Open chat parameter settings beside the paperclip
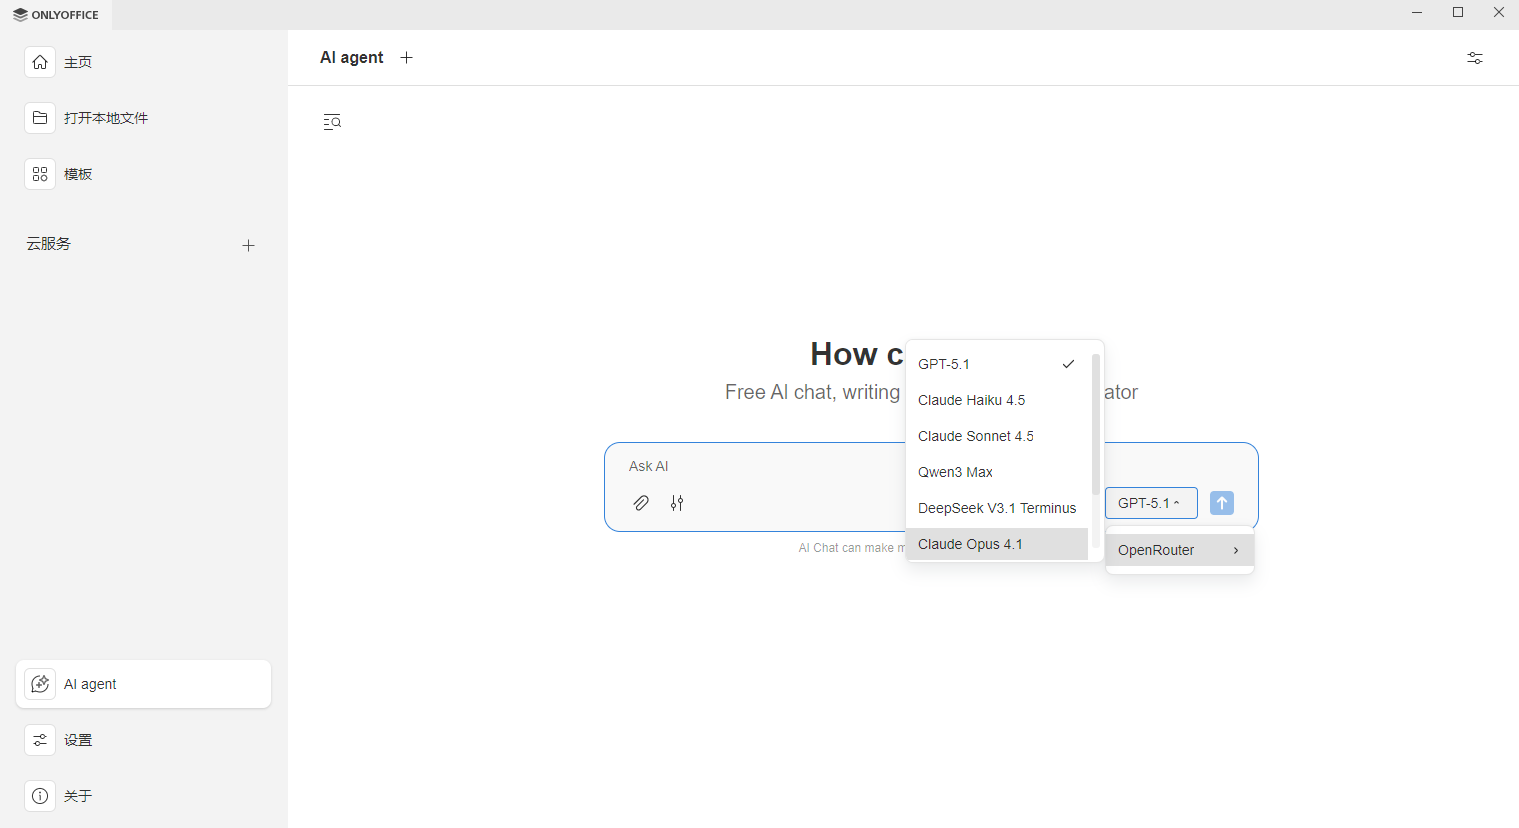Screen dimensions: 1519x828 [677, 503]
